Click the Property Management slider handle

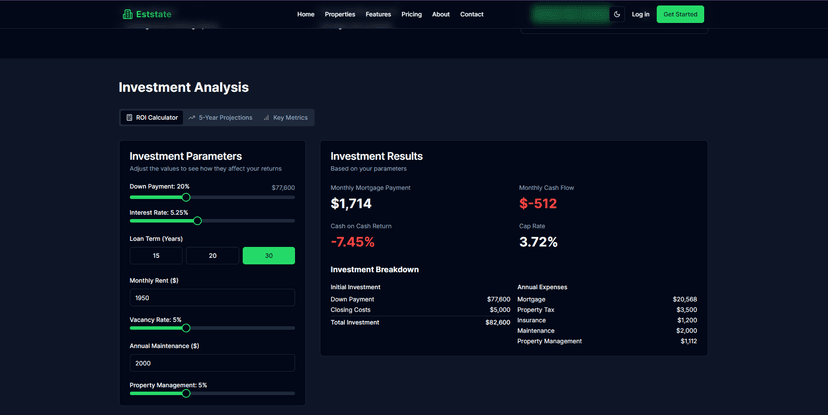tap(186, 393)
